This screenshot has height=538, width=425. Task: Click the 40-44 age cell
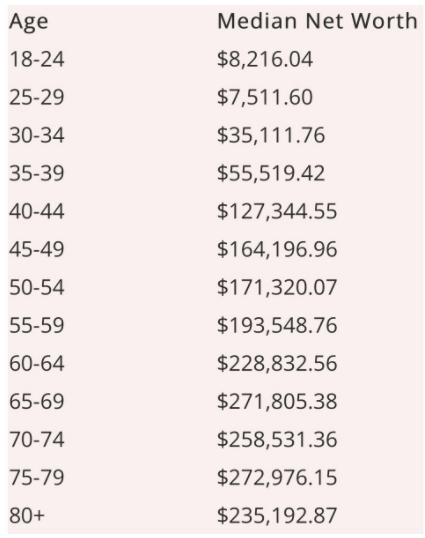pos(37,211)
